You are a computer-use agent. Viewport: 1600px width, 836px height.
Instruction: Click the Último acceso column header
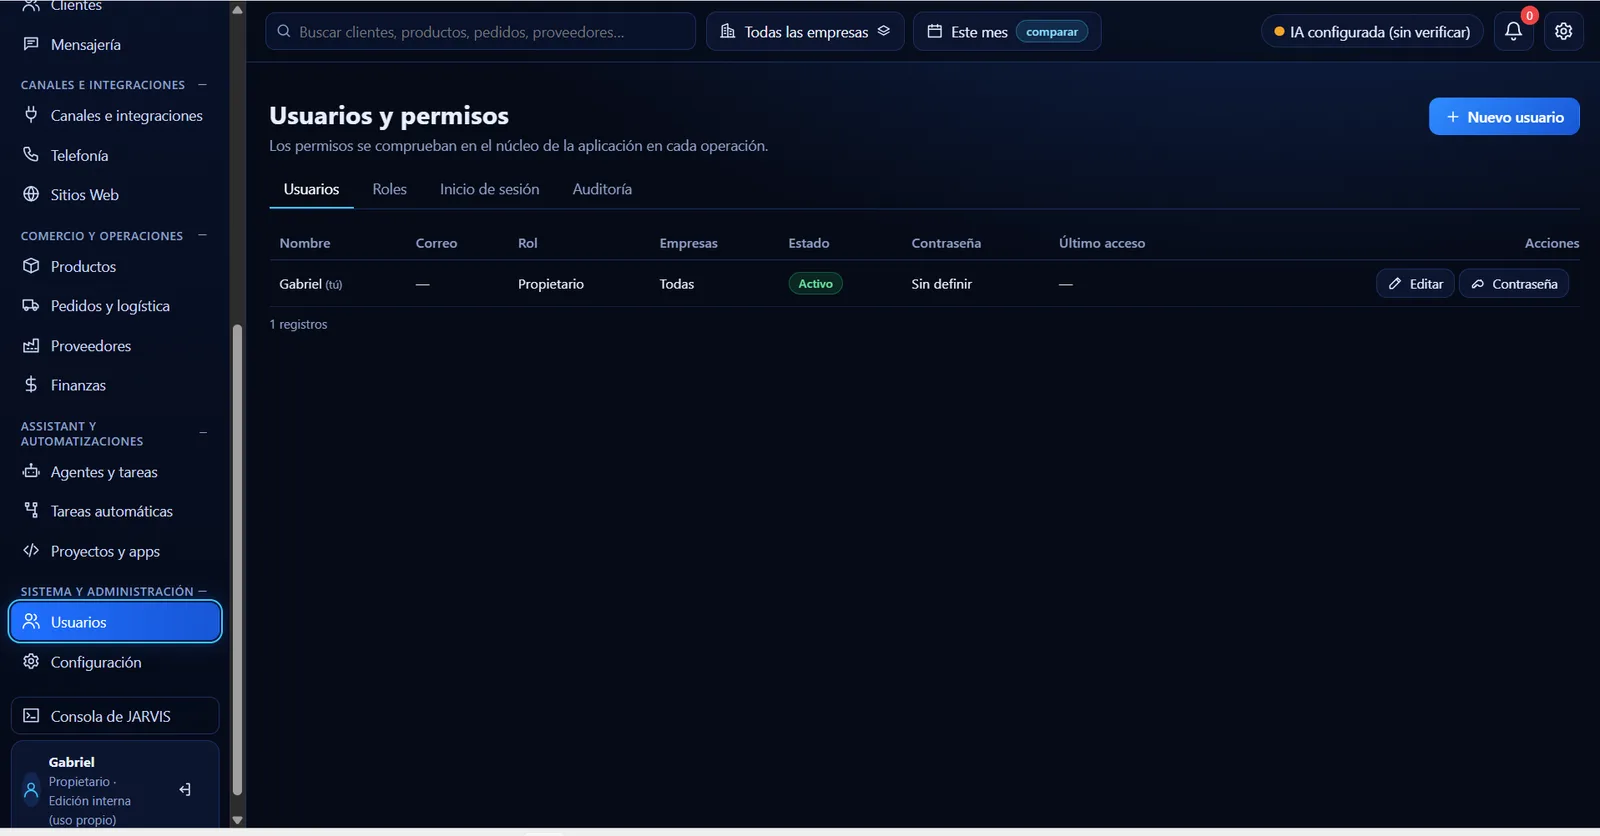[x=1102, y=243]
